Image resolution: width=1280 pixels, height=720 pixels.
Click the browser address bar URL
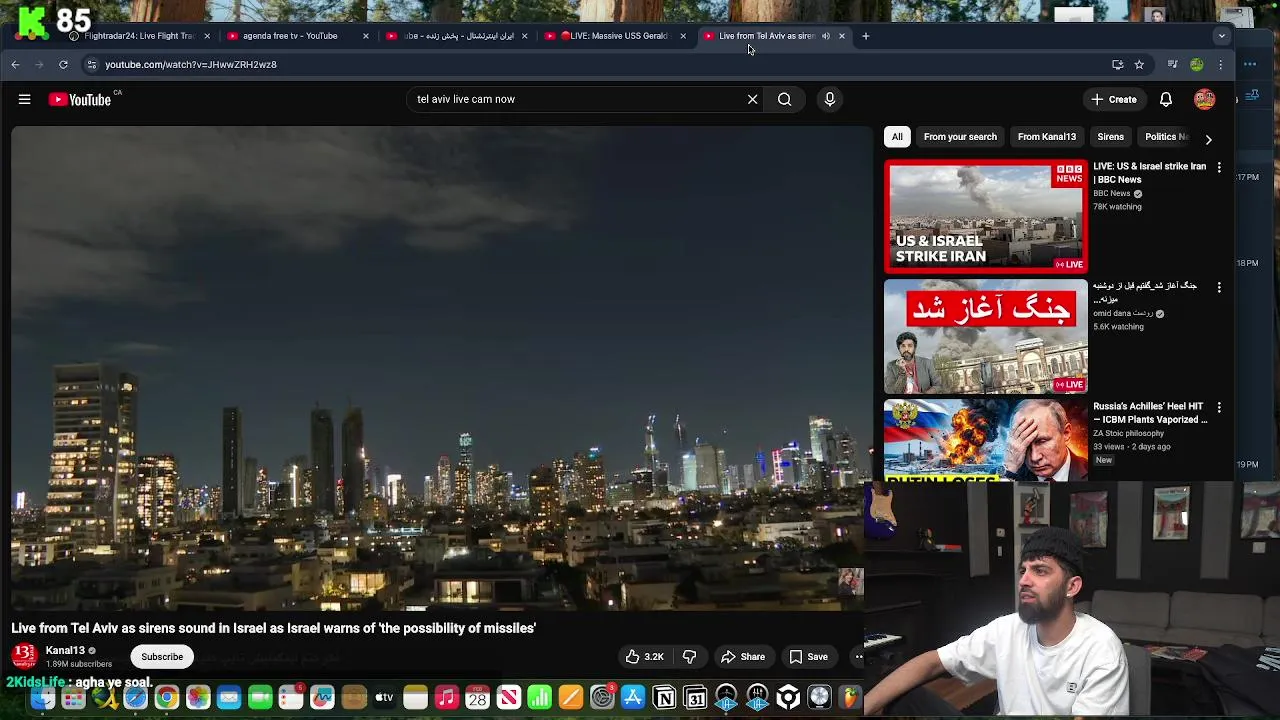click(x=191, y=64)
